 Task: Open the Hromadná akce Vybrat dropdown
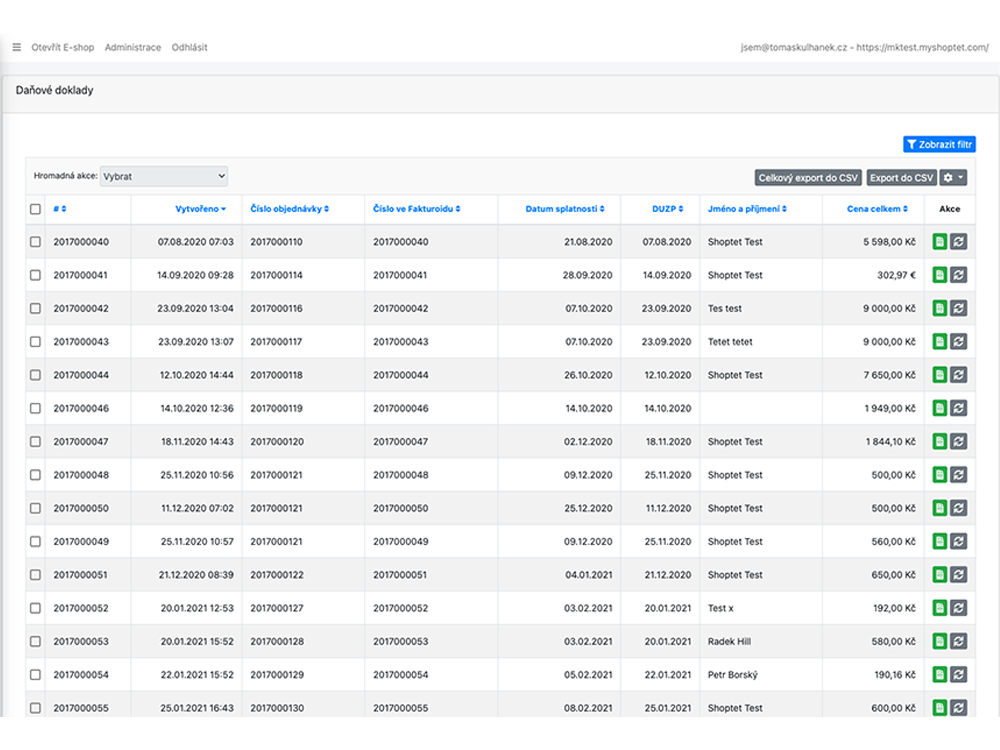click(164, 176)
